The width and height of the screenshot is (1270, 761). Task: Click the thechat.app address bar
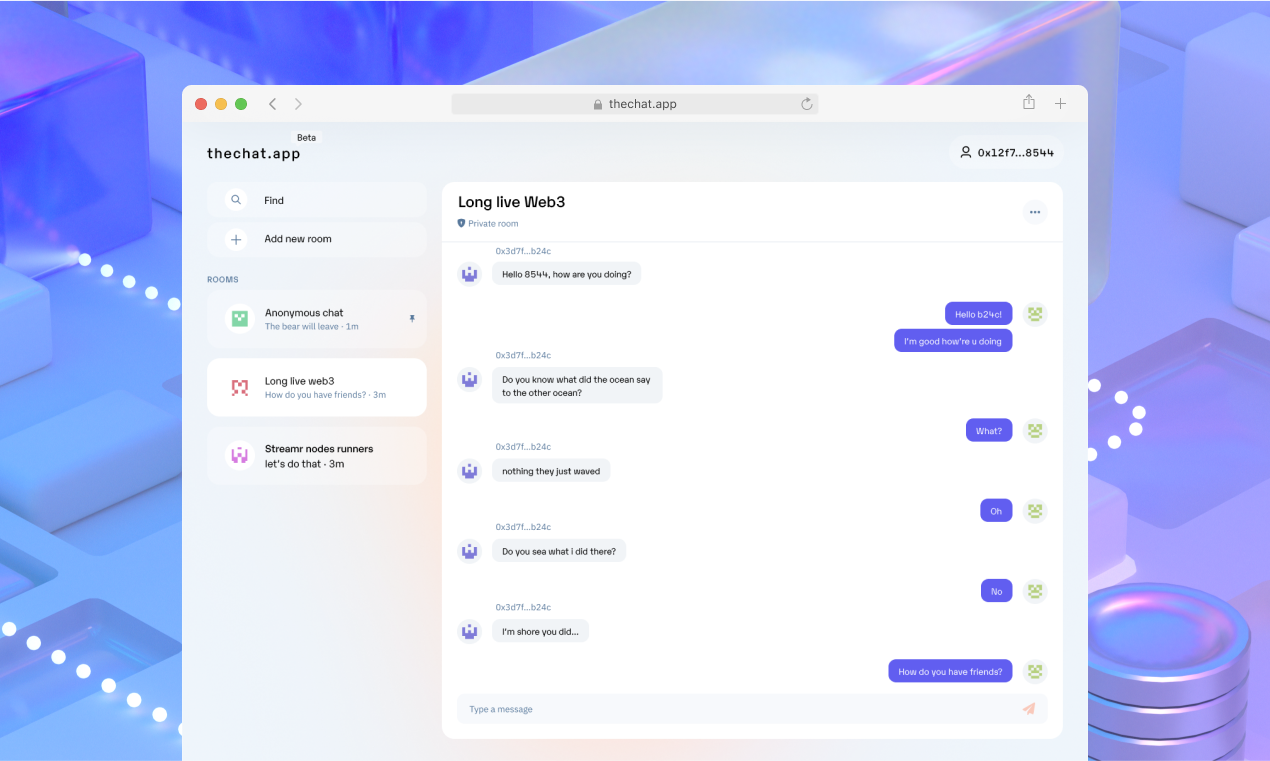coord(635,104)
